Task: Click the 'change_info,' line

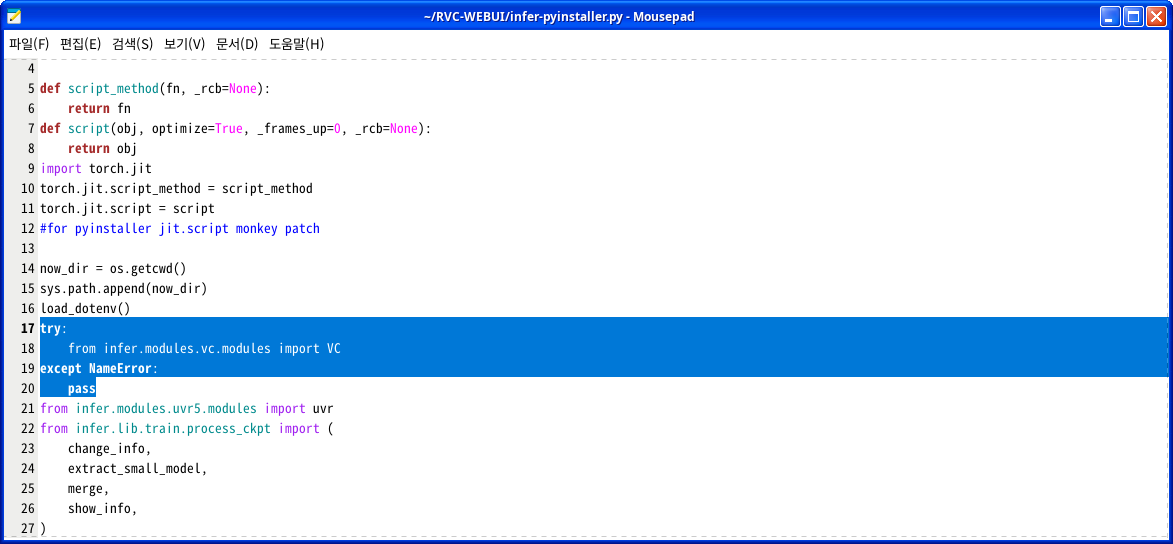Action: pyautogui.click(x=110, y=449)
